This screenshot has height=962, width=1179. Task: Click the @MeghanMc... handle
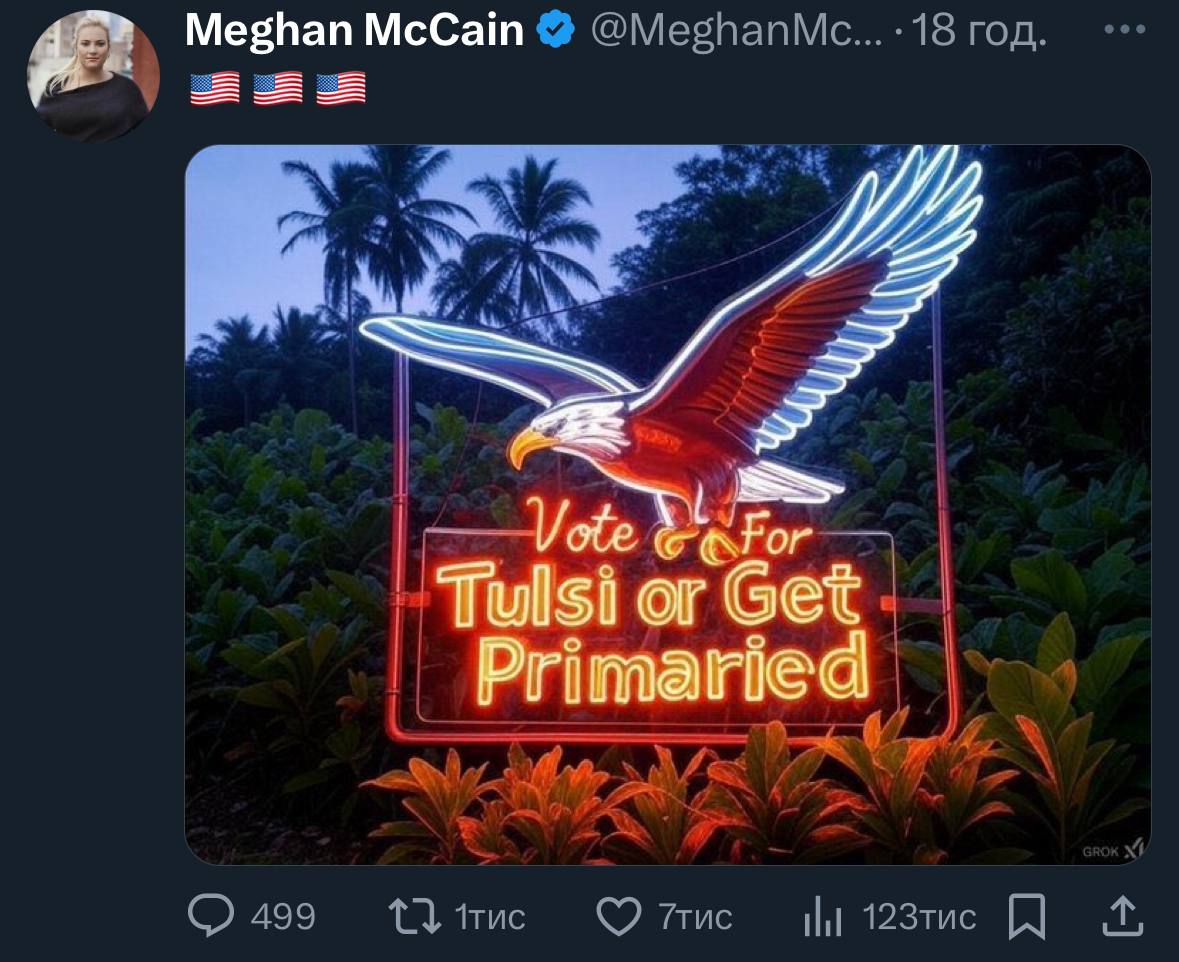(736, 32)
